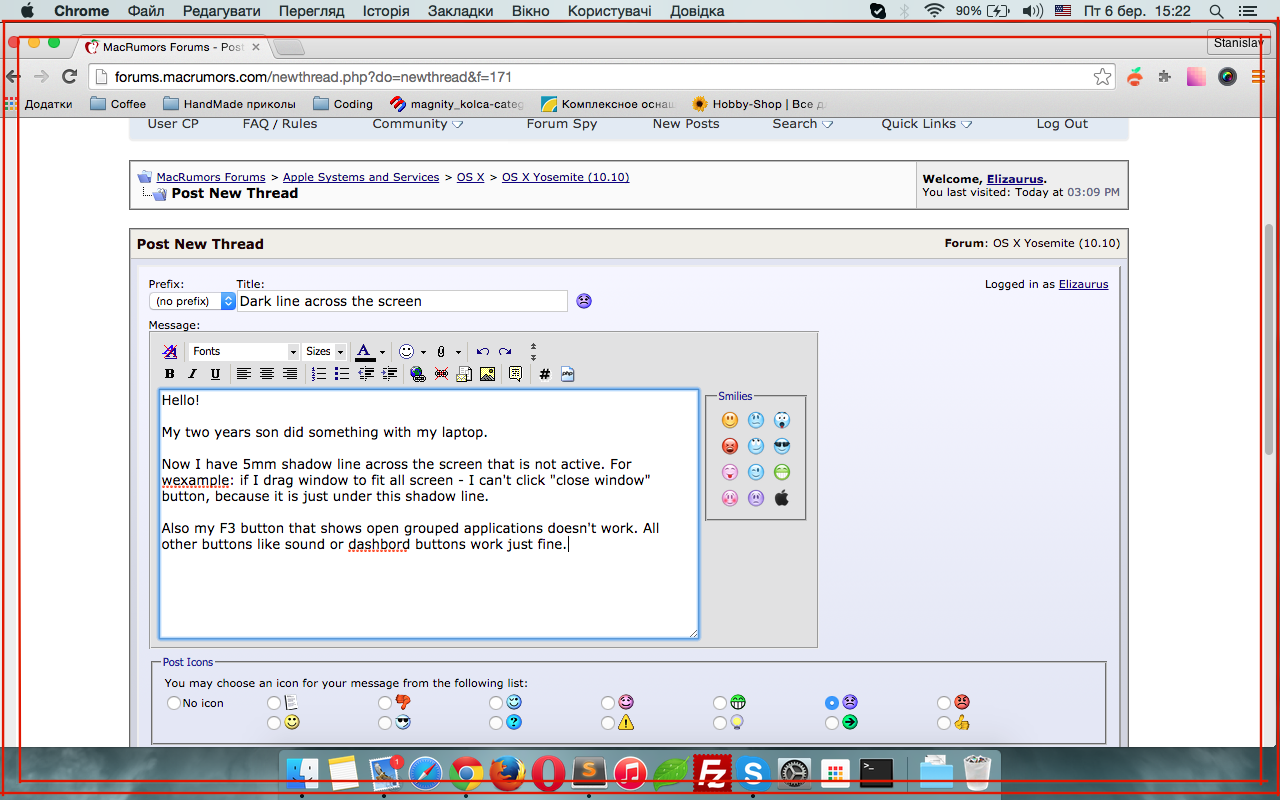Go to the OS X Yosemite (10.10) breadcrumb link
The width and height of the screenshot is (1280, 800).
pos(565,177)
